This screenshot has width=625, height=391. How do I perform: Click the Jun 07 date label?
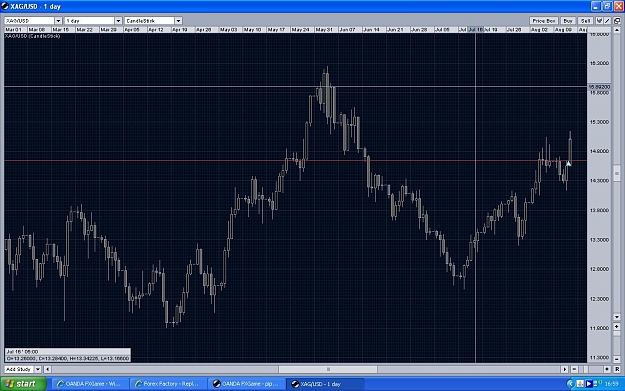[x=348, y=30]
